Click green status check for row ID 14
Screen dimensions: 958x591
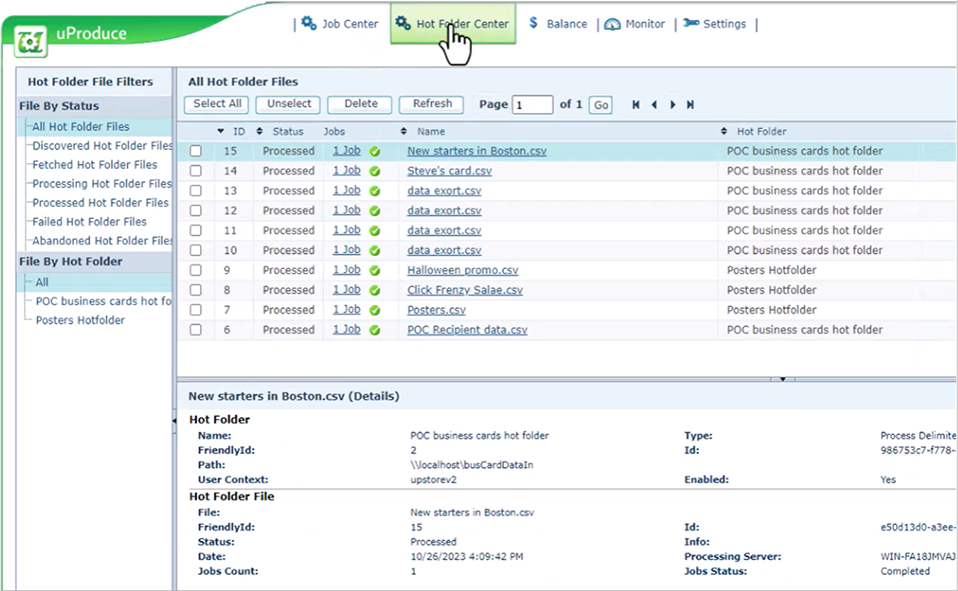click(375, 171)
